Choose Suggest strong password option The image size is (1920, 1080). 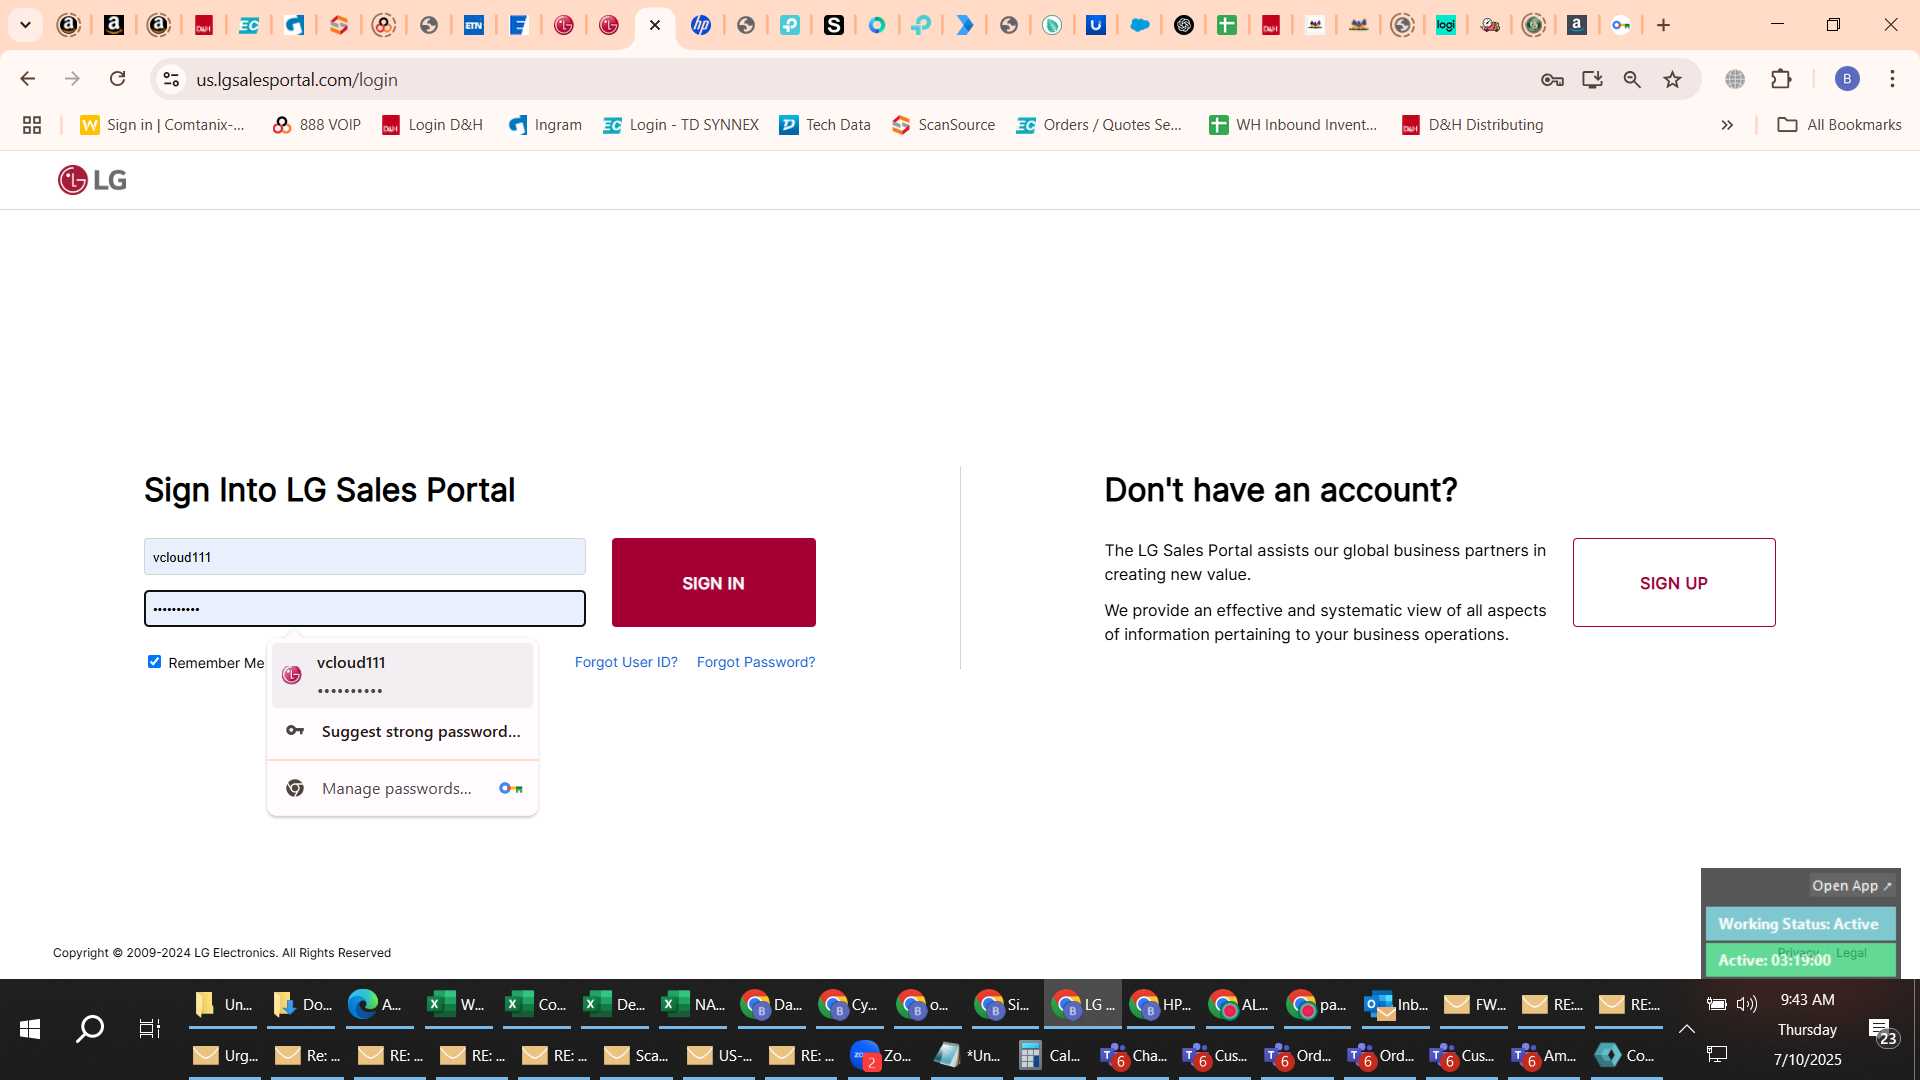click(402, 731)
